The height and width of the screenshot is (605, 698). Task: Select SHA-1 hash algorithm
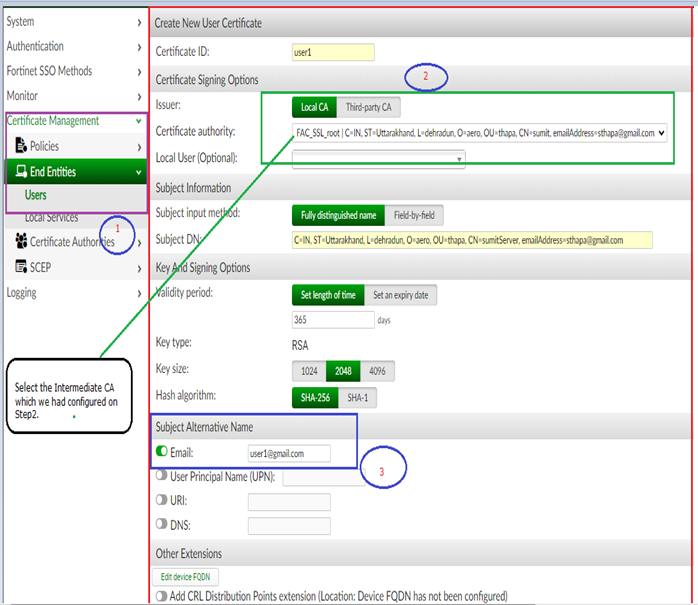(357, 397)
